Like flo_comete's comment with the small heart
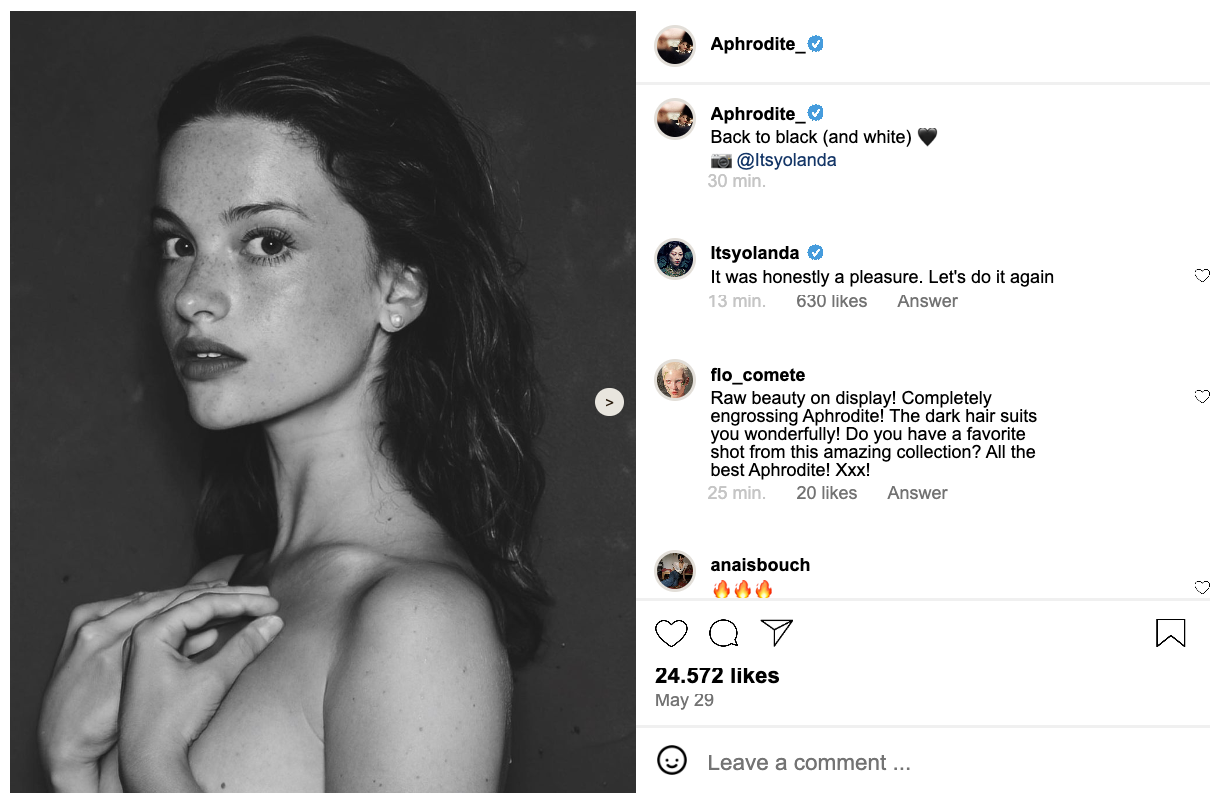The image size is (1226, 802). [x=1202, y=397]
